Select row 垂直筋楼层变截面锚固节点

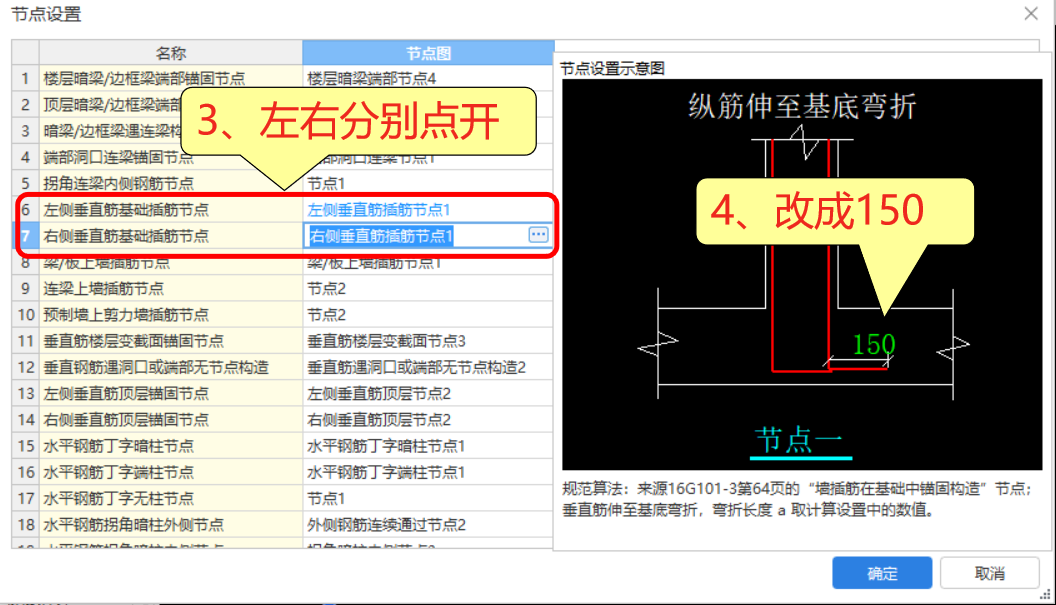pyautogui.click(x=171, y=341)
